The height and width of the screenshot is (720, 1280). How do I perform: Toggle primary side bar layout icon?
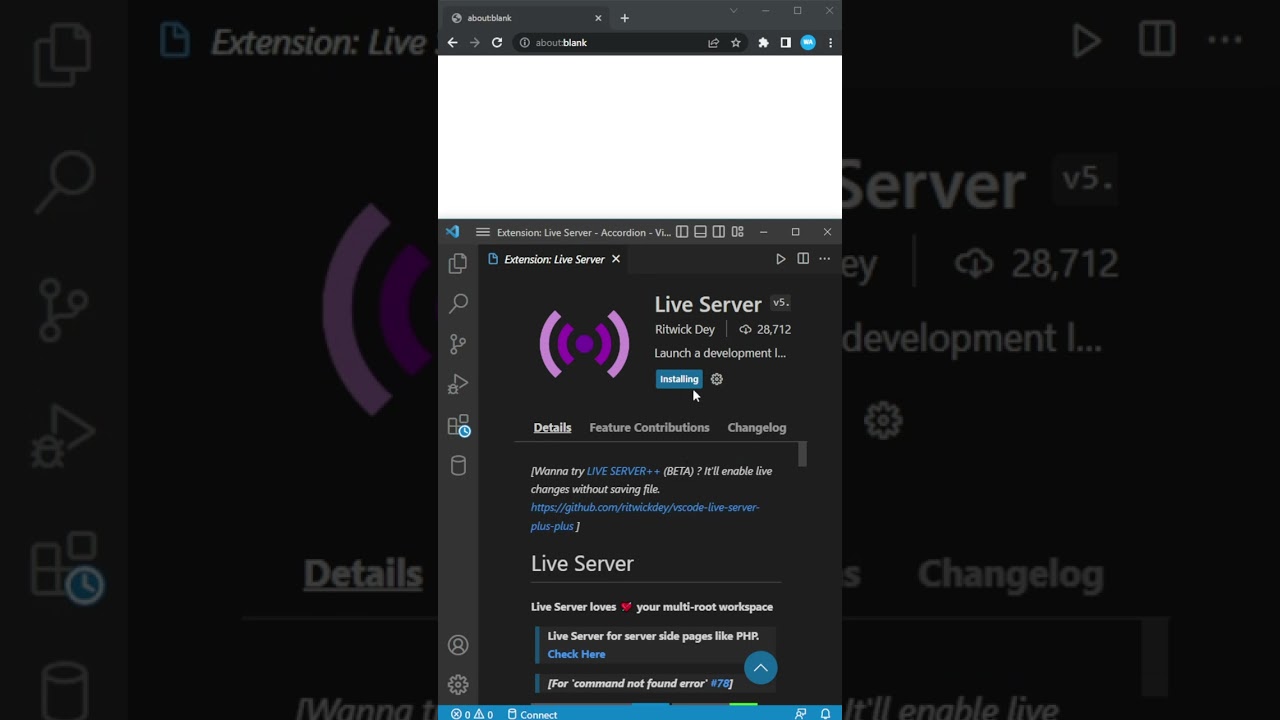click(x=682, y=232)
